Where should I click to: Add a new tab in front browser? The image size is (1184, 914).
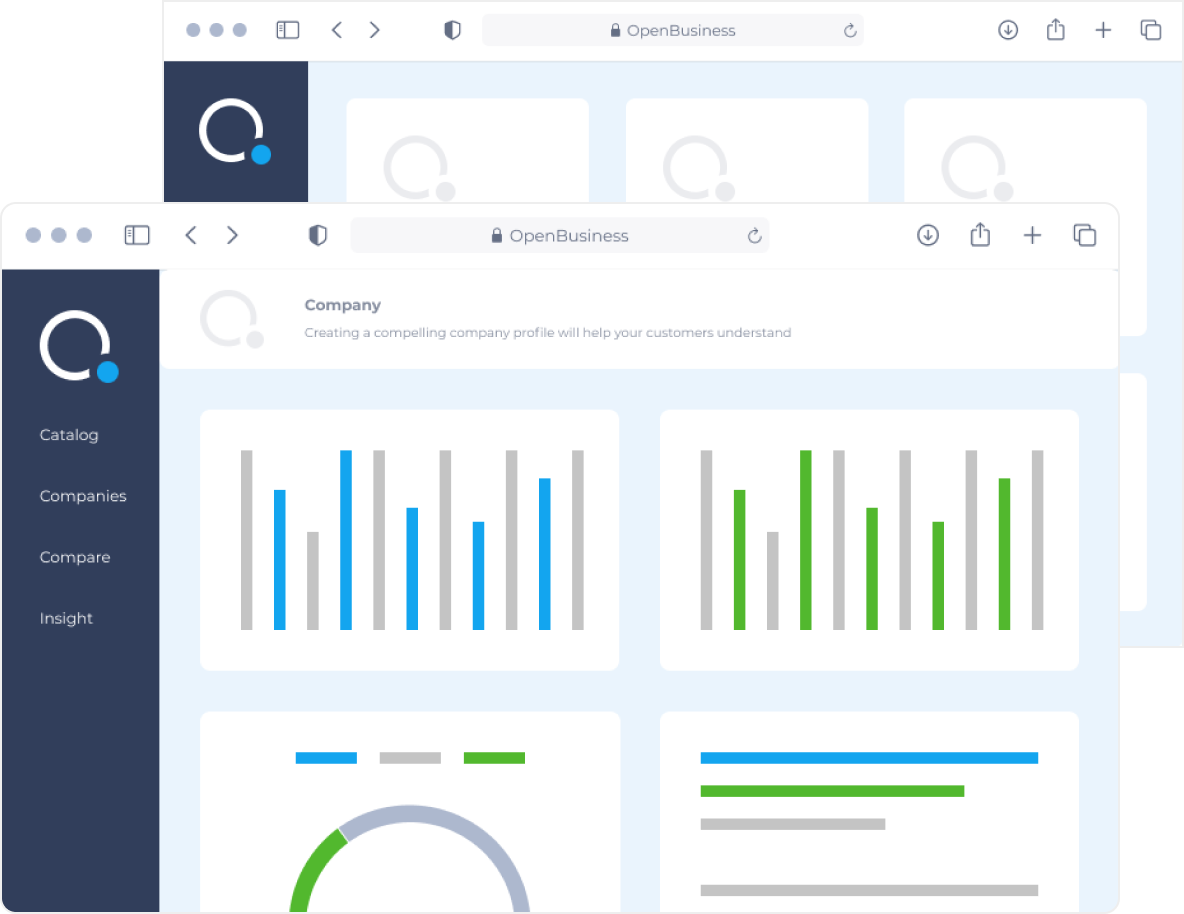[1032, 236]
